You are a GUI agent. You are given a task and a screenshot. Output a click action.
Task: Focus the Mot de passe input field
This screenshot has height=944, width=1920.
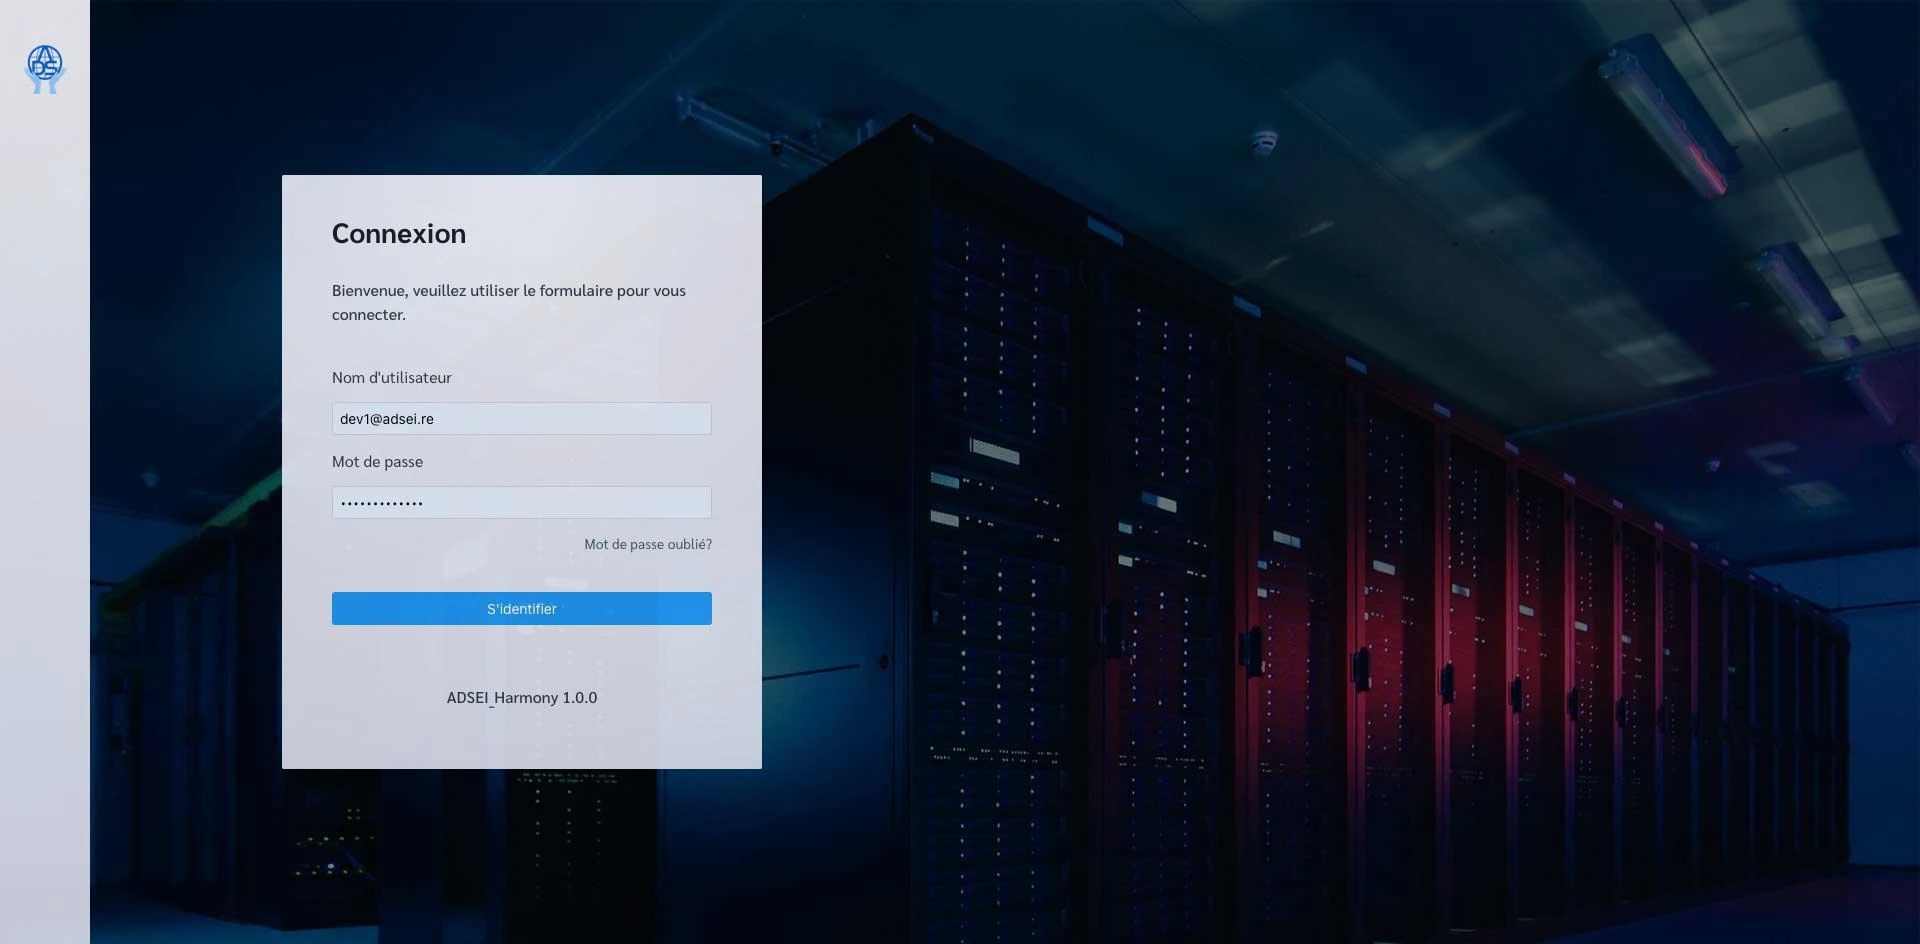(x=521, y=503)
